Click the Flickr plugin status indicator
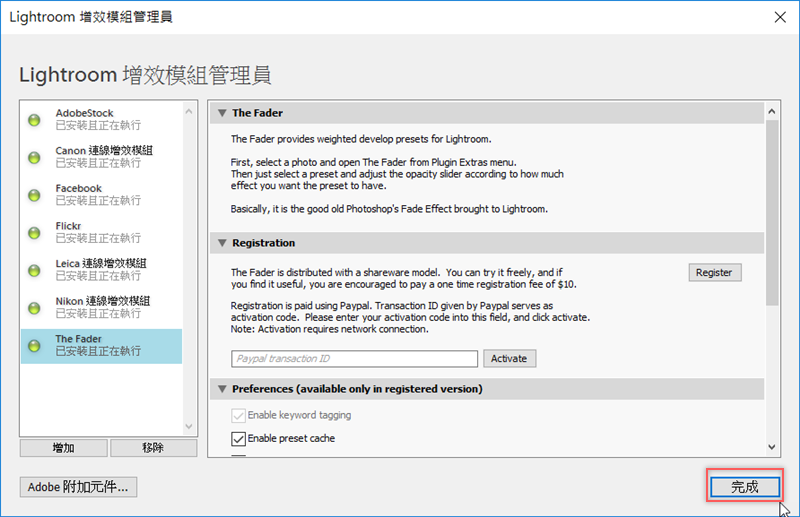The width and height of the screenshot is (800, 517). pos(34,233)
